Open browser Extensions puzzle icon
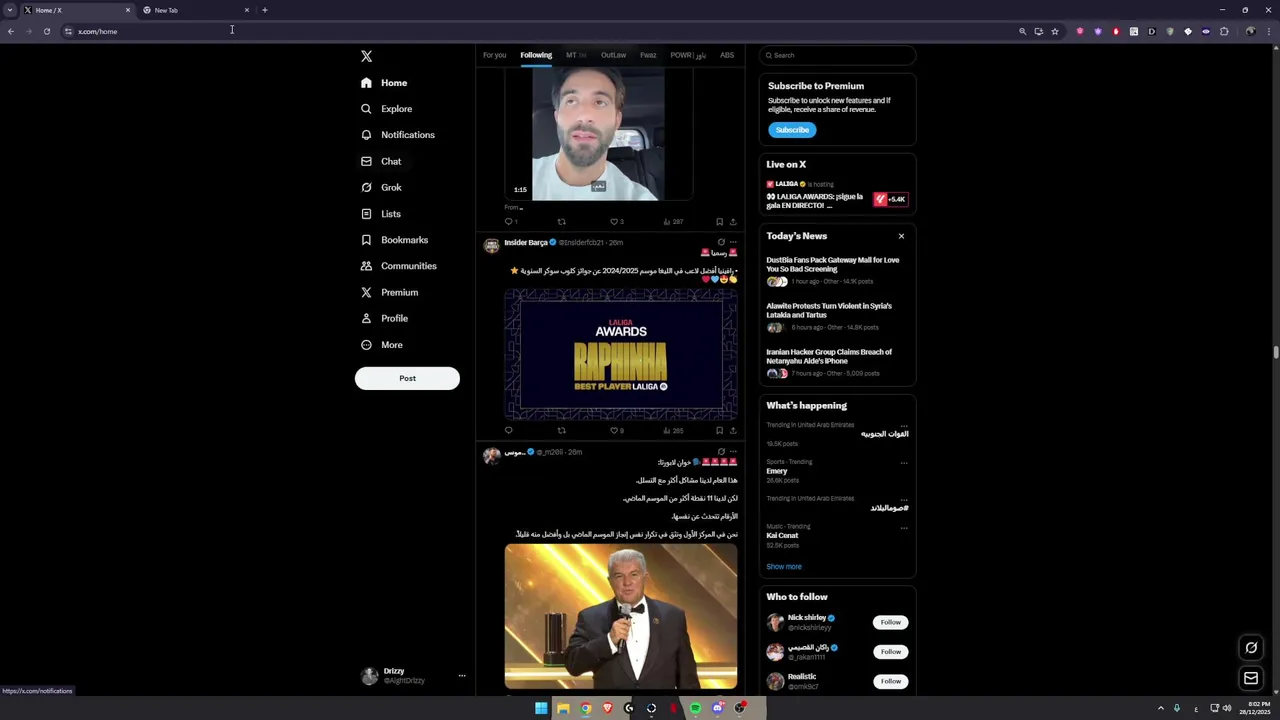The height and width of the screenshot is (720, 1280). tap(1223, 31)
